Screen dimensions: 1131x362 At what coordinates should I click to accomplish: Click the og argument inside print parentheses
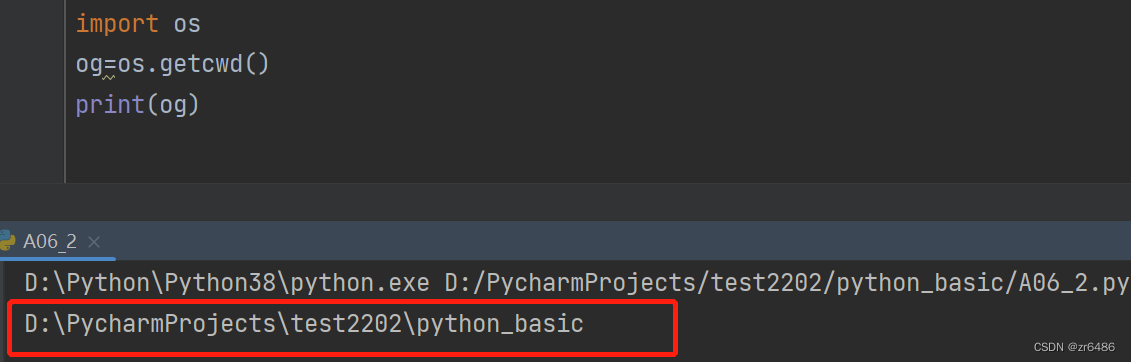pyautogui.click(x=172, y=107)
